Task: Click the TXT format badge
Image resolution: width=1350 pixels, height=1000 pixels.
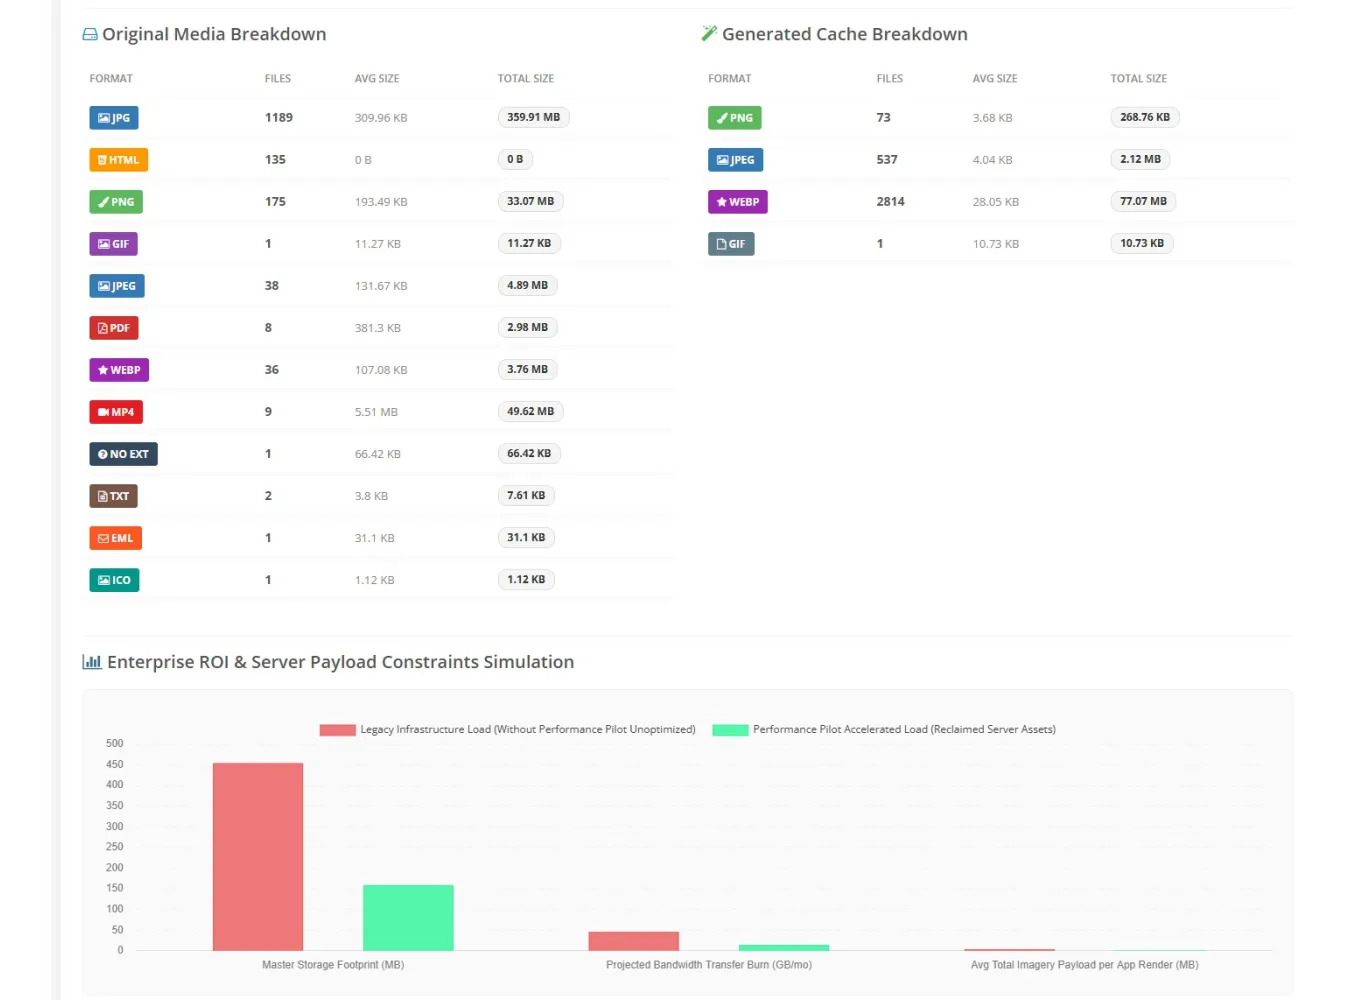Action: click(x=113, y=496)
